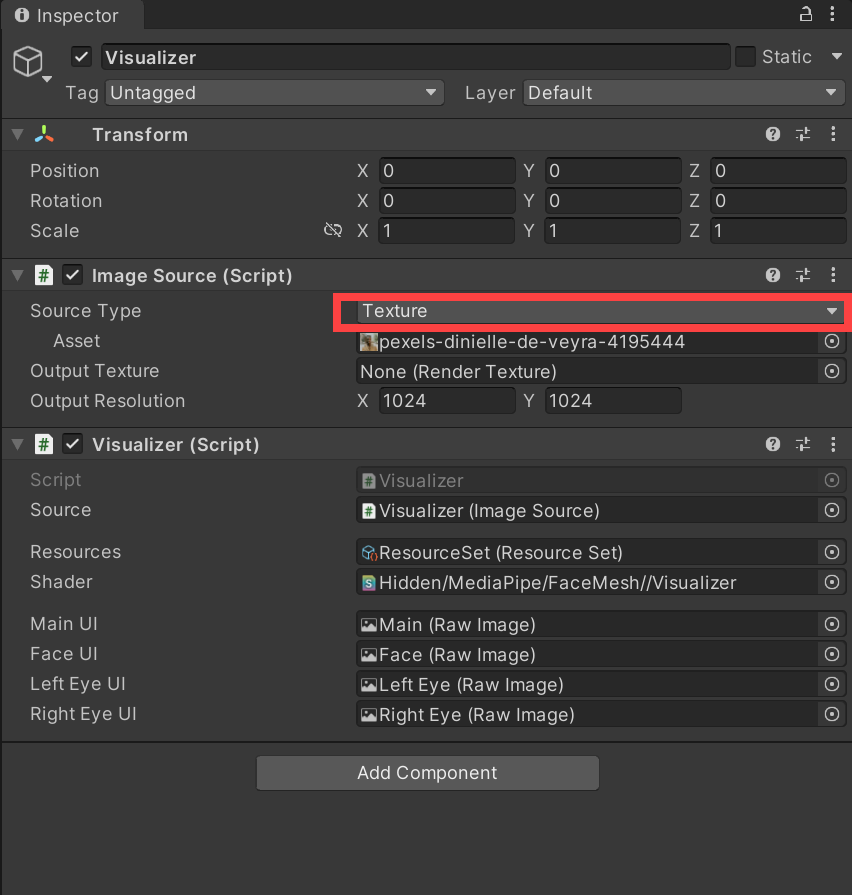Click the GameObject cube icon picker
The width and height of the screenshot is (852, 895).
click(x=28, y=61)
